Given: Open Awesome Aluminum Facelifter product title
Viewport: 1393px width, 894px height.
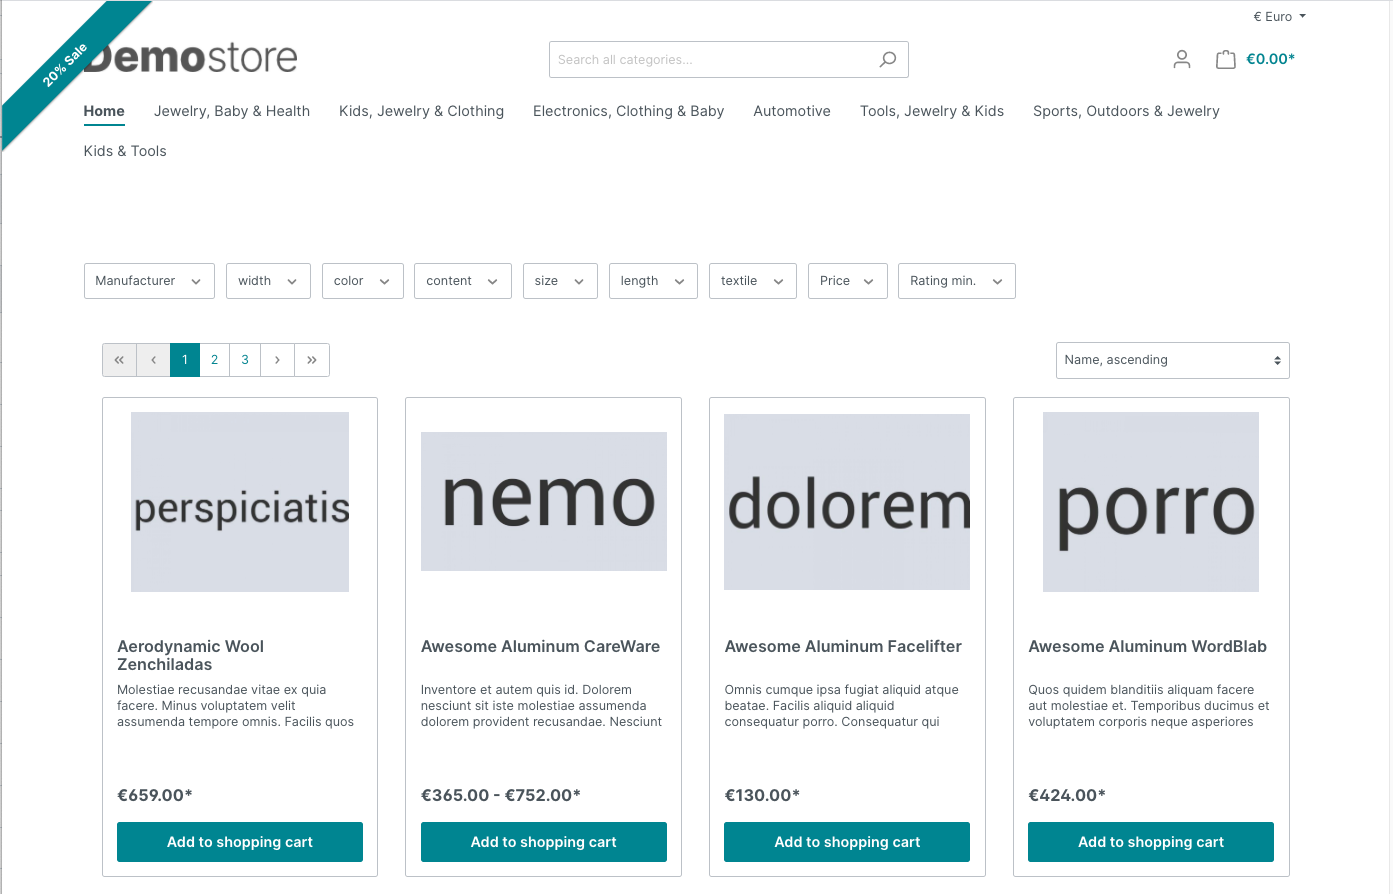Looking at the screenshot, I should pyautogui.click(x=843, y=647).
